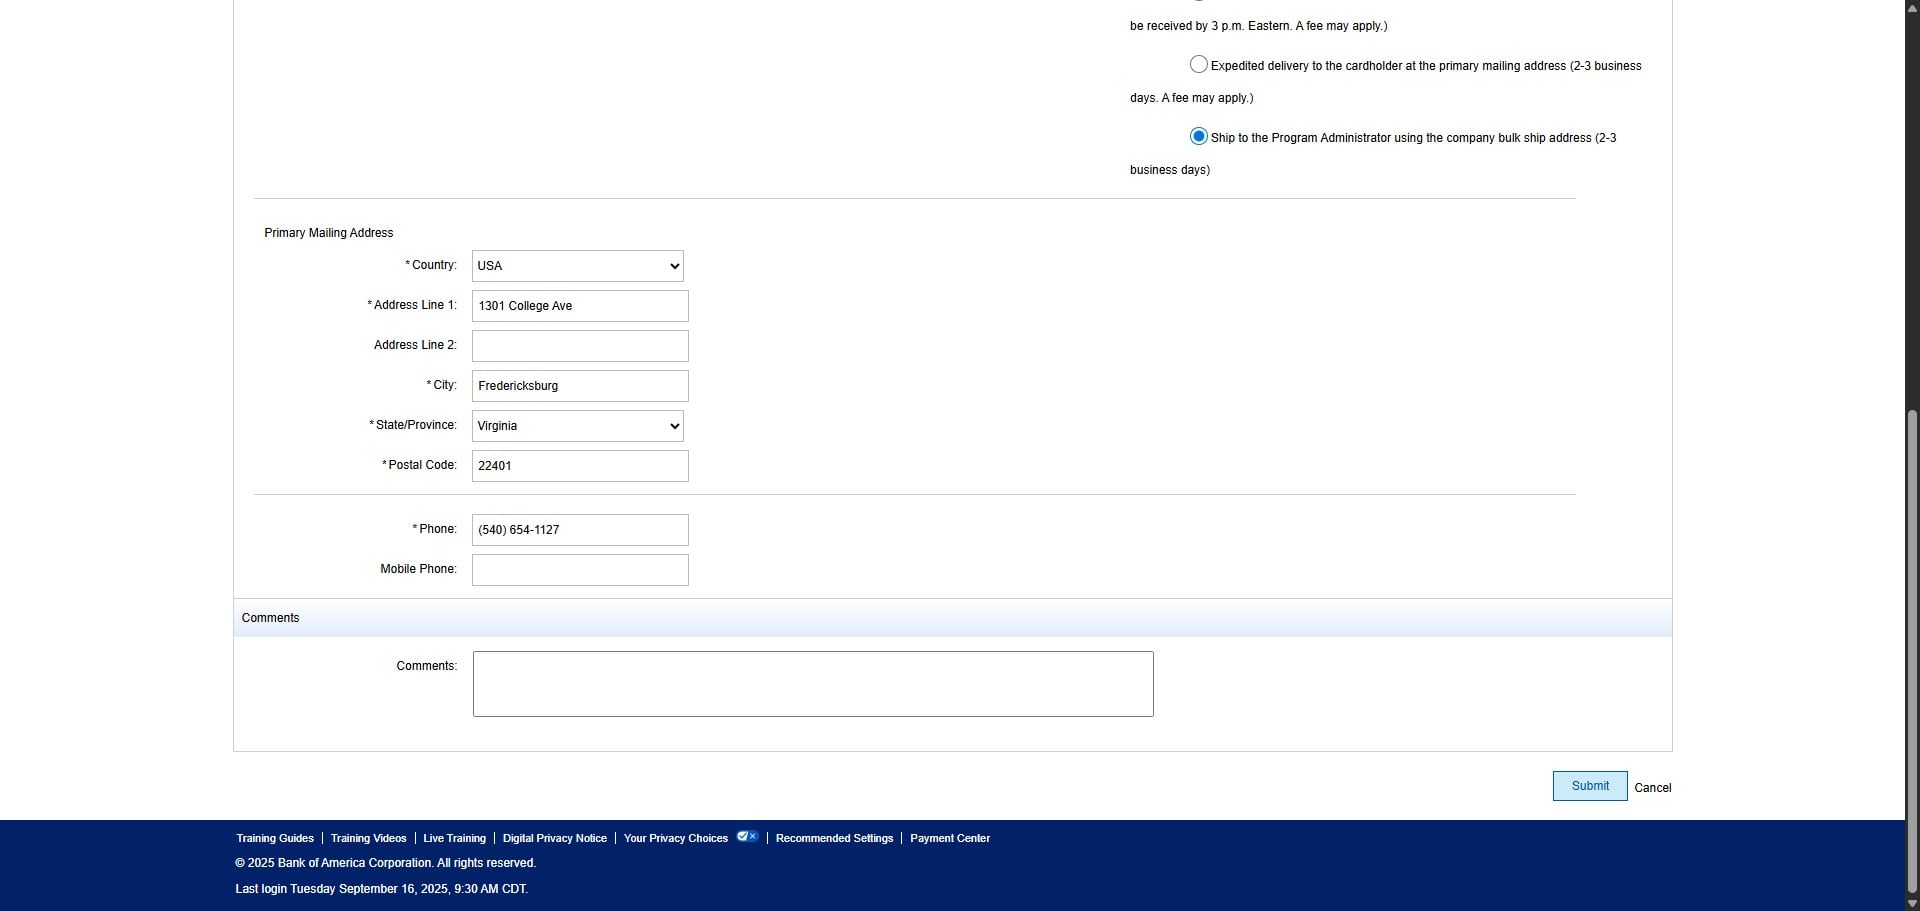Open the Training Guides page
Image resolution: width=1920 pixels, height=911 pixels.
(x=274, y=838)
